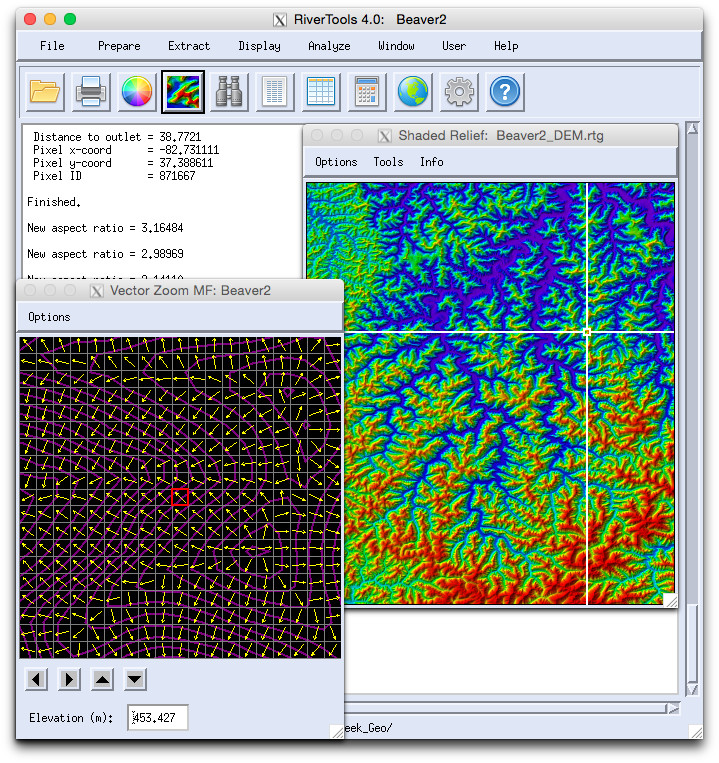Click the printer icon

coord(91,92)
